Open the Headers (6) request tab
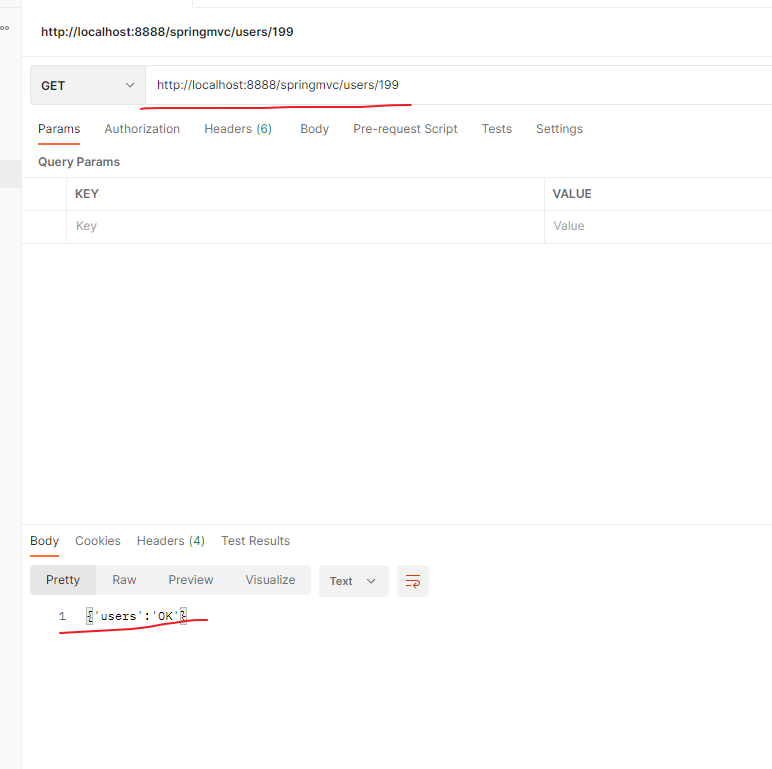Viewport: 772px width, 769px height. tap(238, 129)
